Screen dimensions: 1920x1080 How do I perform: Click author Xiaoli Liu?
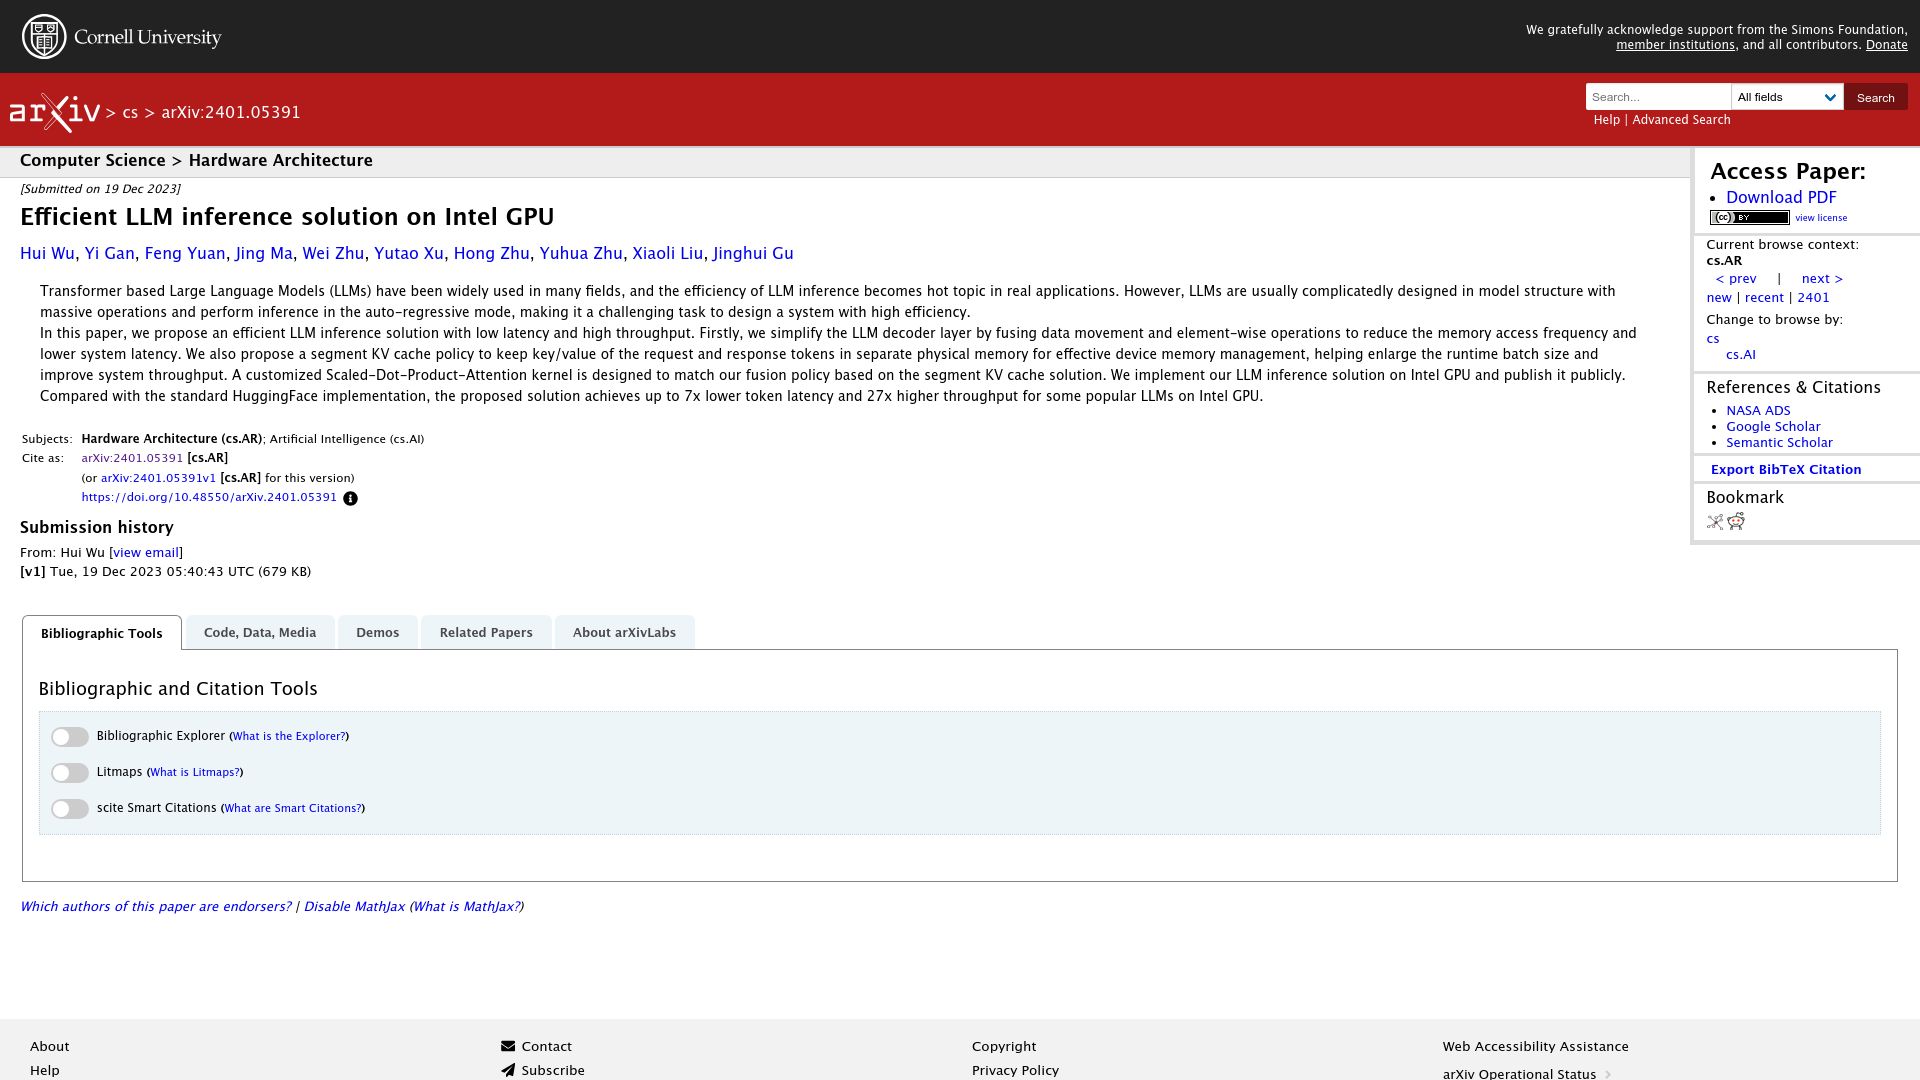click(x=667, y=254)
